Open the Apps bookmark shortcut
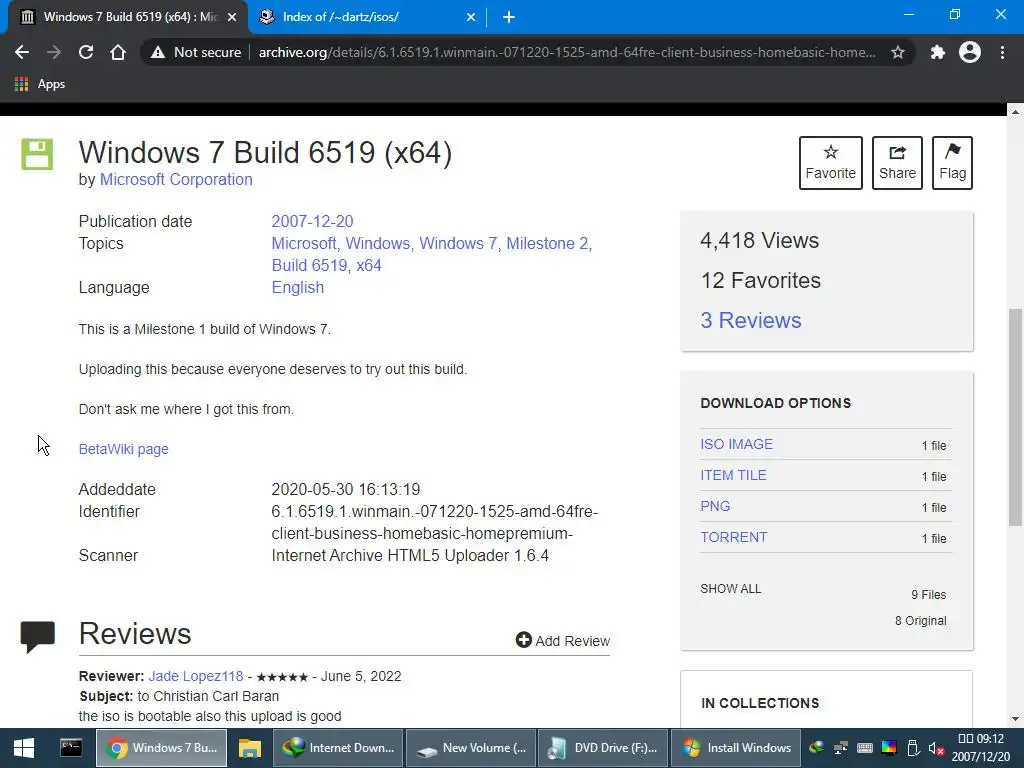1024x768 pixels. tap(40, 84)
